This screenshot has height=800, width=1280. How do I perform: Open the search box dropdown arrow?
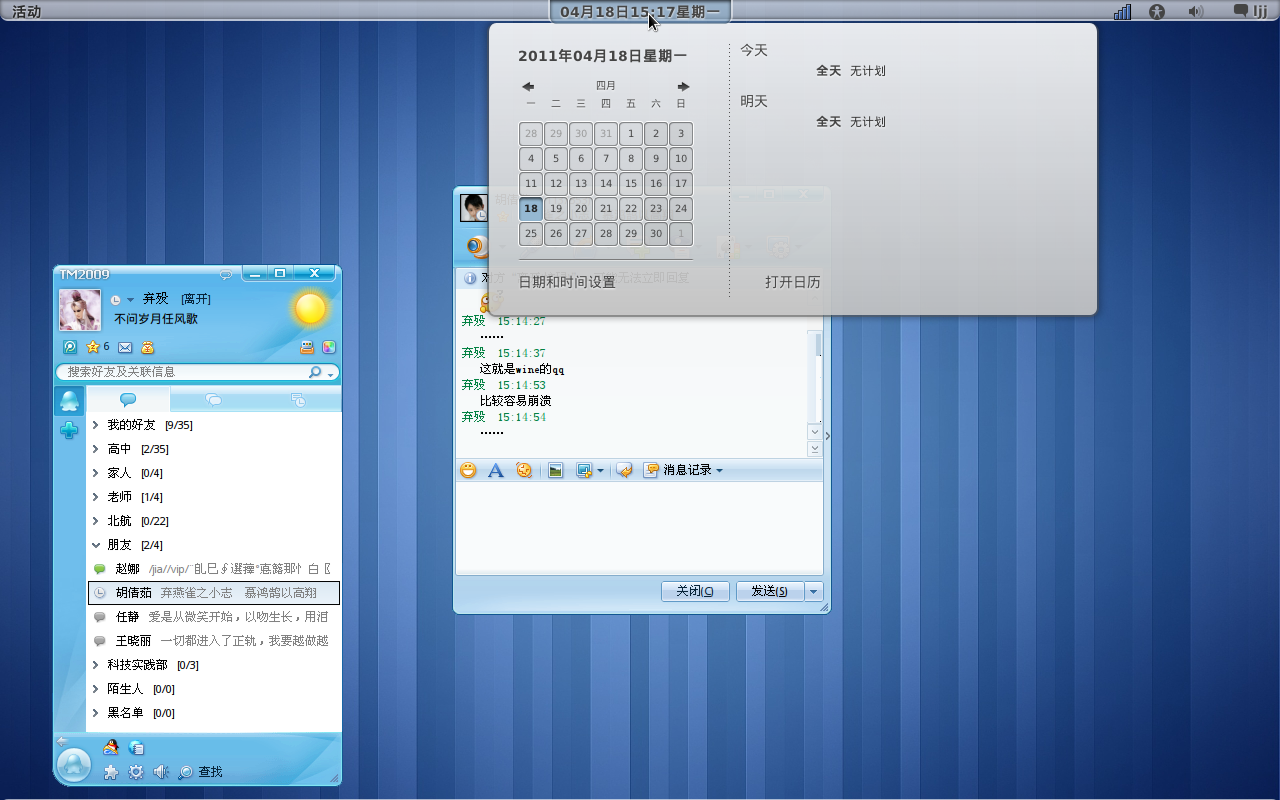pos(330,373)
